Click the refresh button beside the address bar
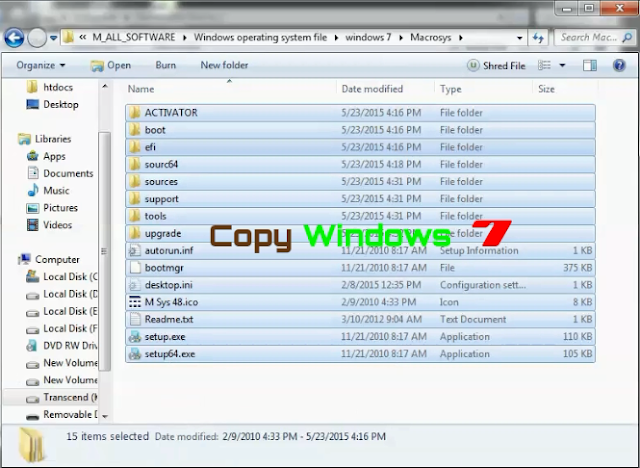This screenshot has width=640, height=468. [x=538, y=38]
